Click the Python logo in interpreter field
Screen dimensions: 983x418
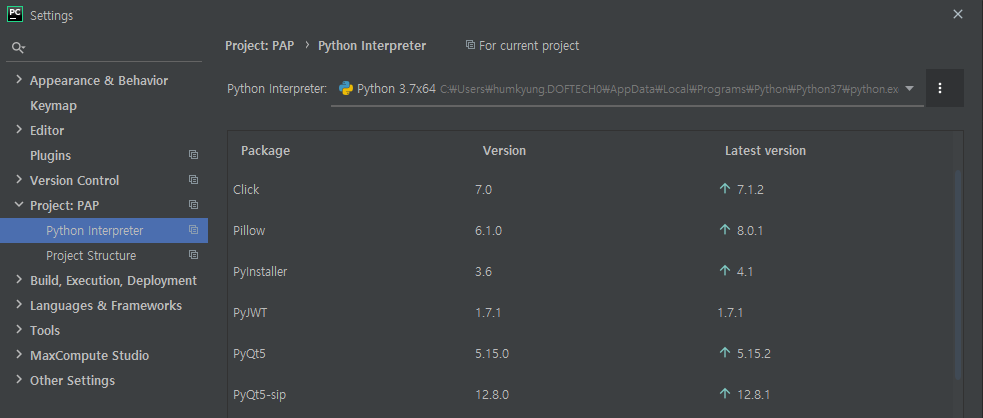pyautogui.click(x=345, y=89)
